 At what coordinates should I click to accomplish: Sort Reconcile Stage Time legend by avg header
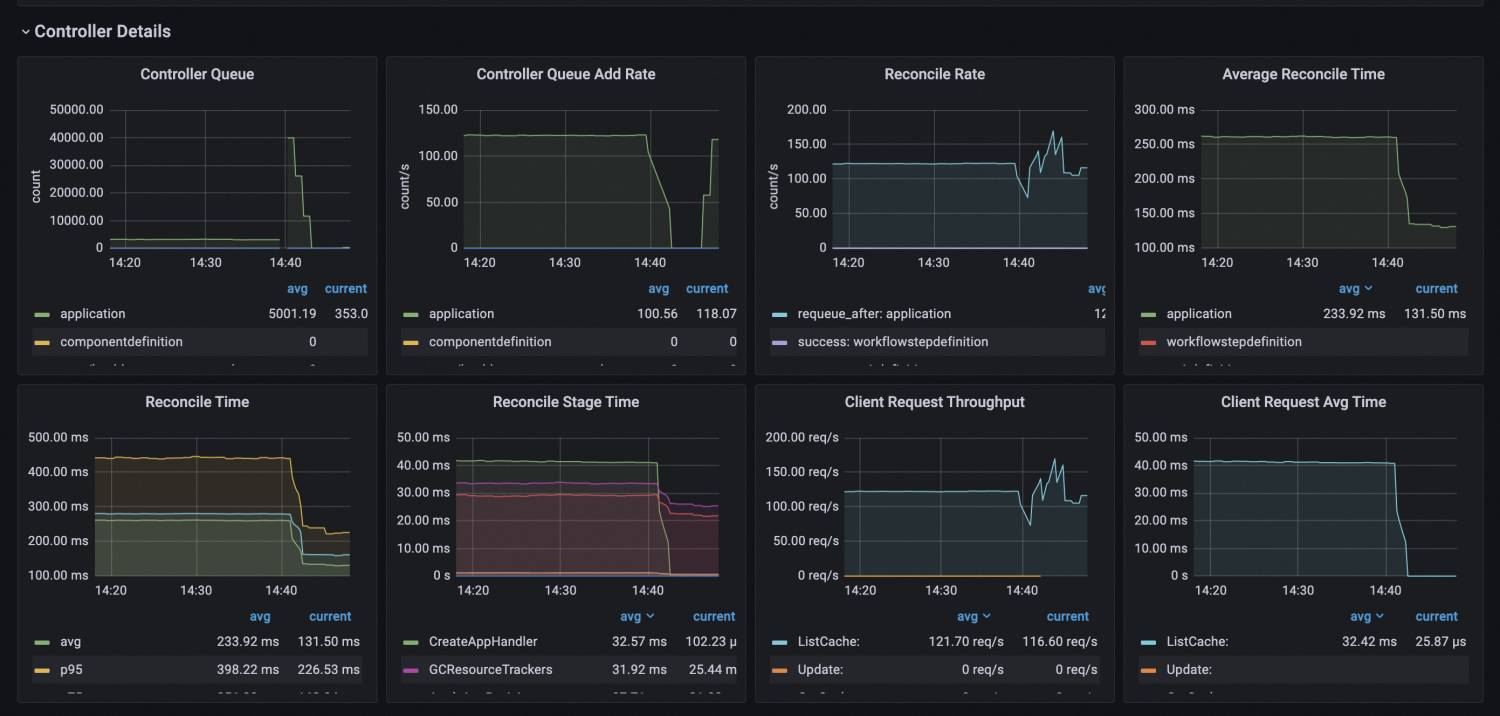pyautogui.click(x=637, y=617)
